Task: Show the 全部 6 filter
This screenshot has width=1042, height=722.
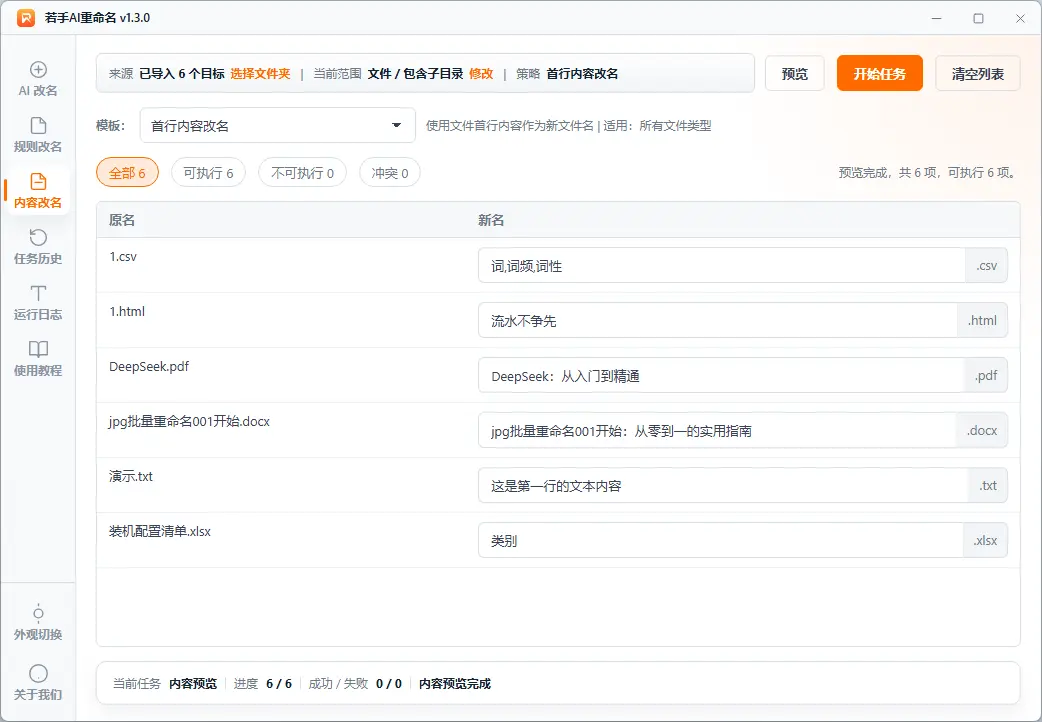Action: tap(128, 173)
